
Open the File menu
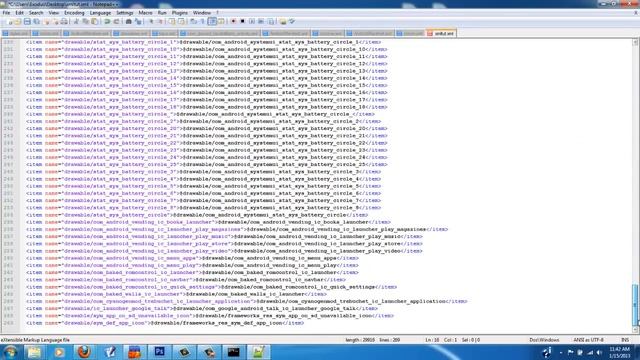(6, 13)
